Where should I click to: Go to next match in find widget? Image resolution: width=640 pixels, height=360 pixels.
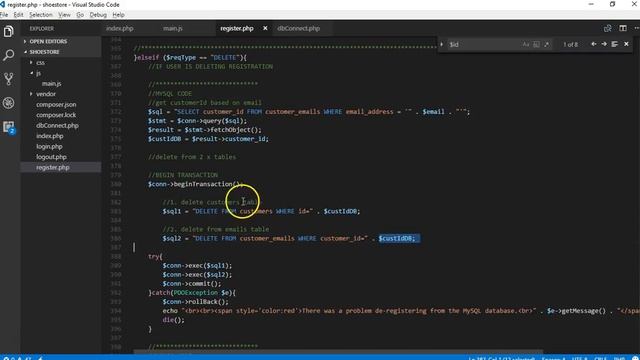[x=604, y=44]
